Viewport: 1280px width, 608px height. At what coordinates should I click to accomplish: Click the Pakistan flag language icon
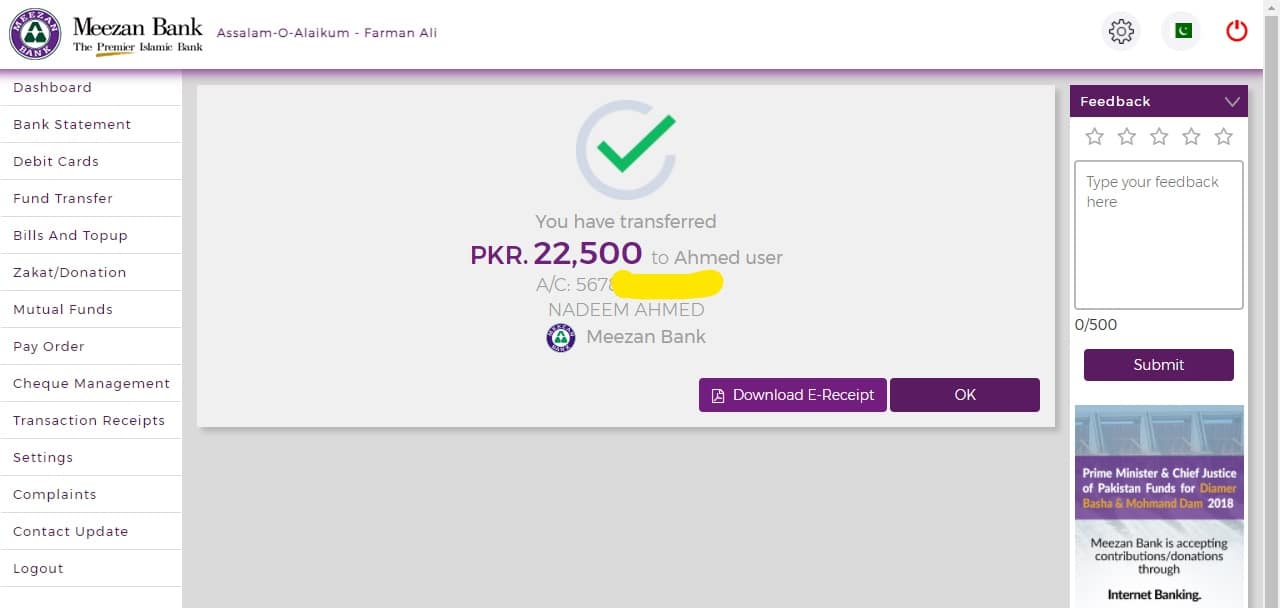tap(1182, 31)
